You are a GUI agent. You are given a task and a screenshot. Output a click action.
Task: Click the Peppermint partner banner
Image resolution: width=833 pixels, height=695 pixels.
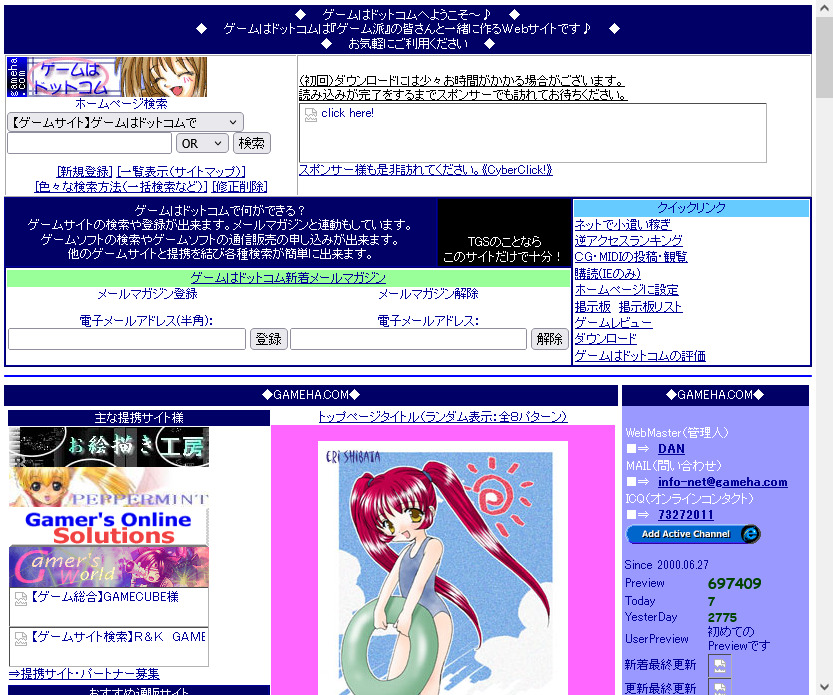click(109, 487)
